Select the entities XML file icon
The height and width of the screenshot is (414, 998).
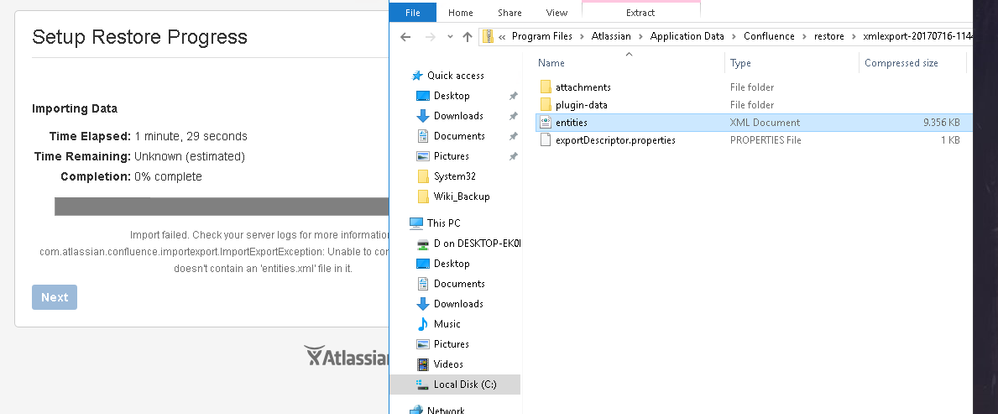[x=545, y=122]
